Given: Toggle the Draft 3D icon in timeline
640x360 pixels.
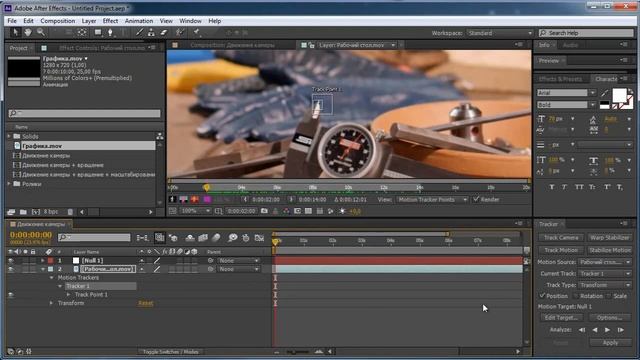Looking at the screenshot, I should click(x=173, y=238).
